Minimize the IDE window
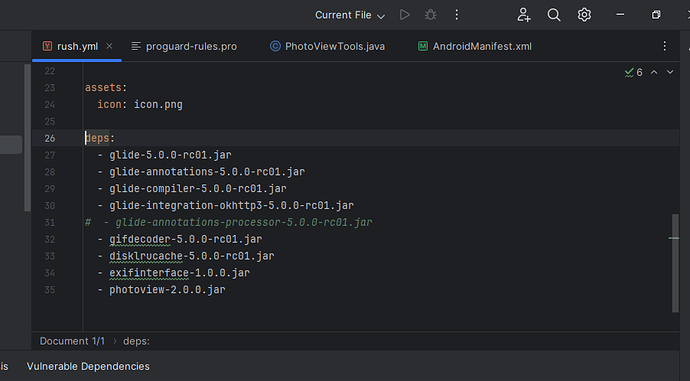 [620, 15]
